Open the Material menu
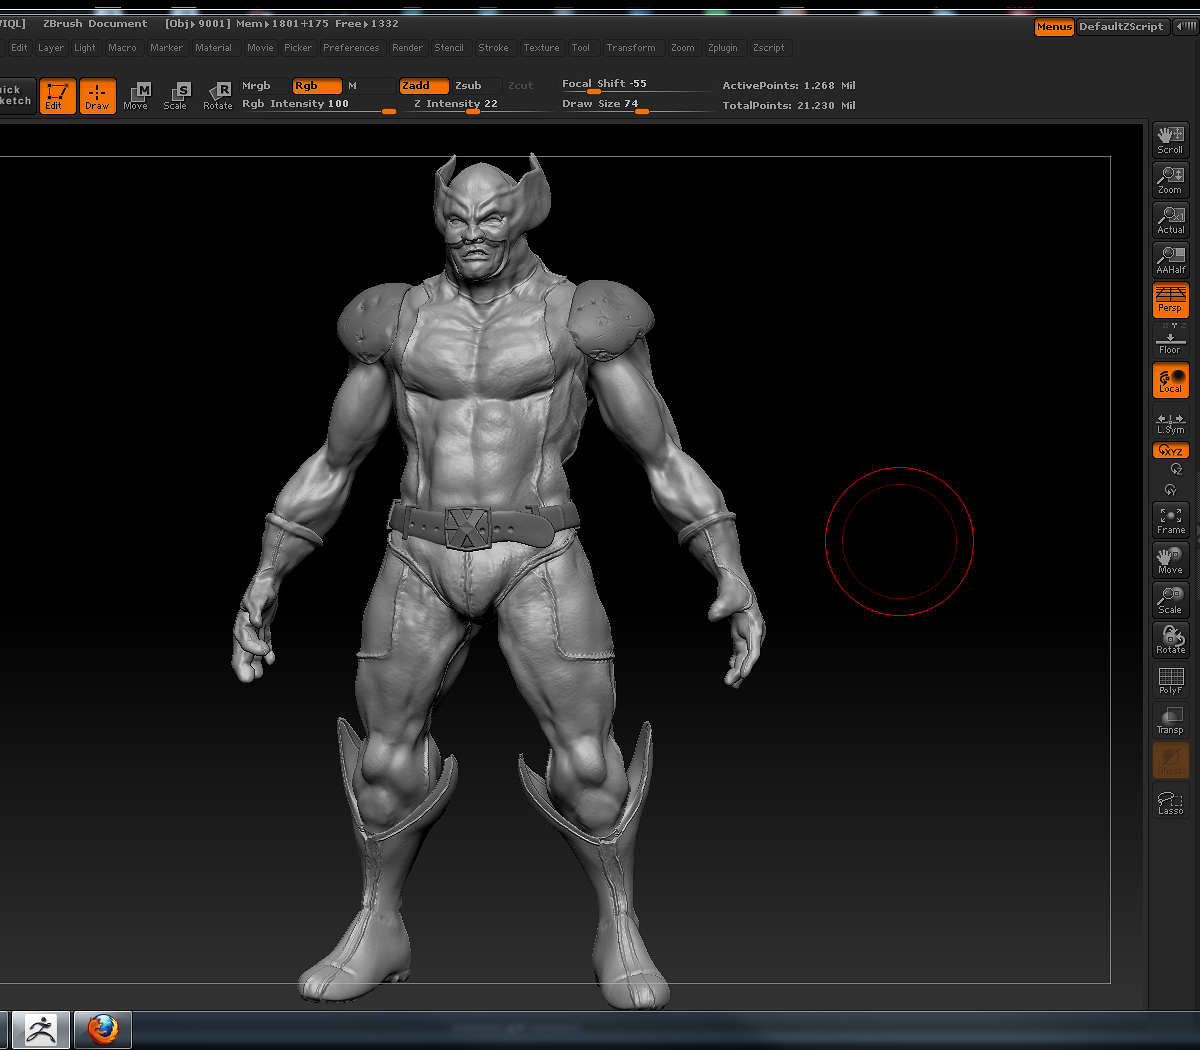Viewport: 1200px width, 1050px height. 213,48
